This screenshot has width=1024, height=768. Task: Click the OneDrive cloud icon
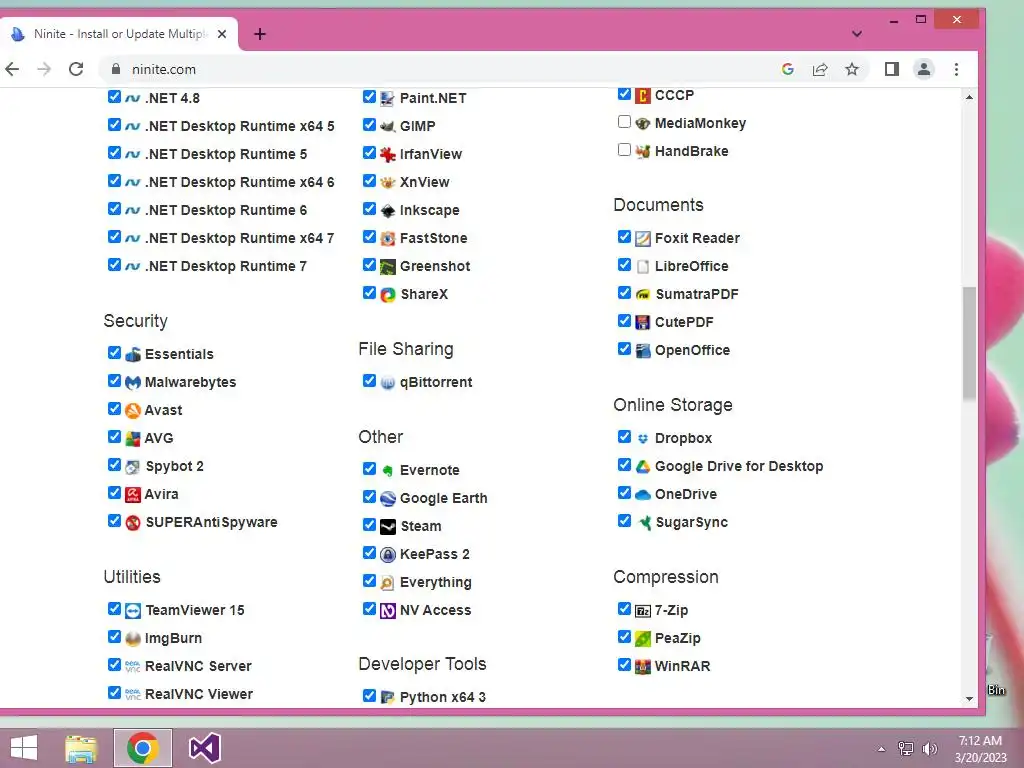[x=643, y=495]
